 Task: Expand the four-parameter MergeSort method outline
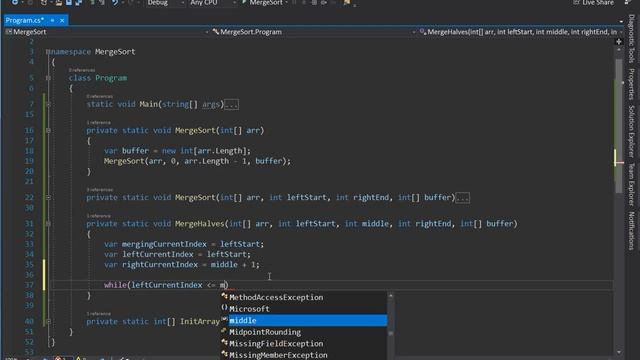click(48, 198)
